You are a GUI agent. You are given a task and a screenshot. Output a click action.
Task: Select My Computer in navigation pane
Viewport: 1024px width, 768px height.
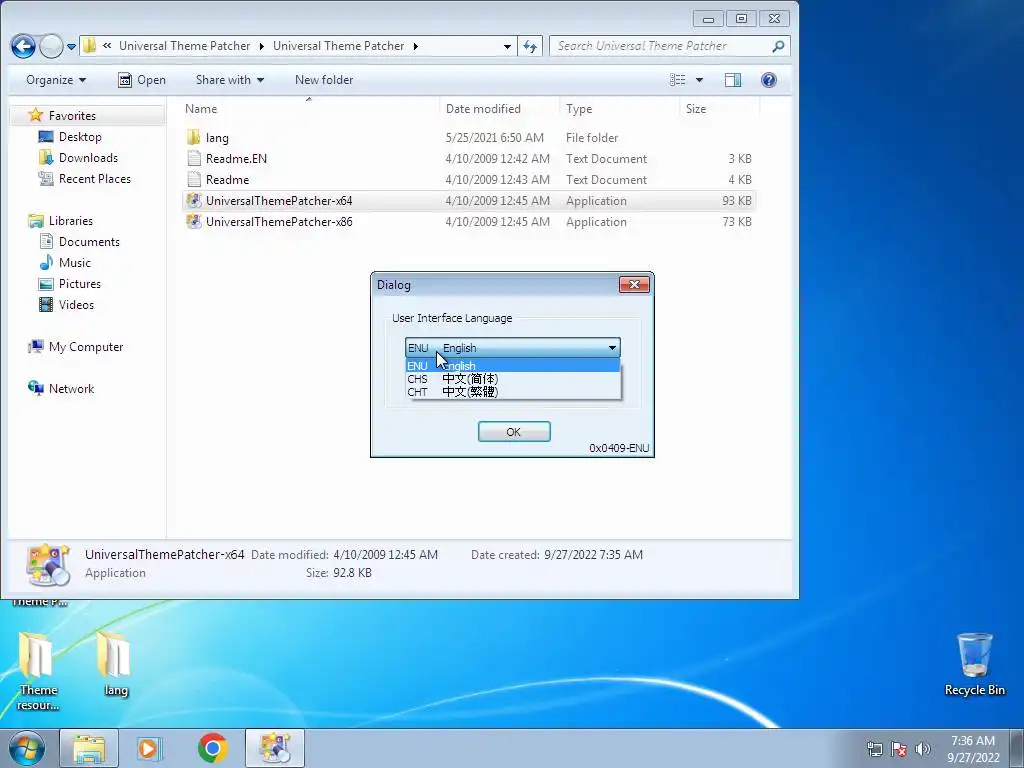coord(86,347)
